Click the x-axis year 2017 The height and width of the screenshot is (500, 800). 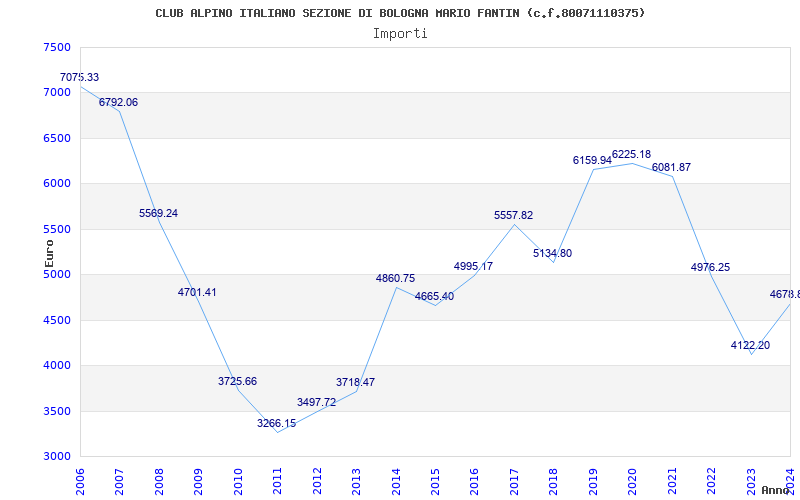coord(514,481)
